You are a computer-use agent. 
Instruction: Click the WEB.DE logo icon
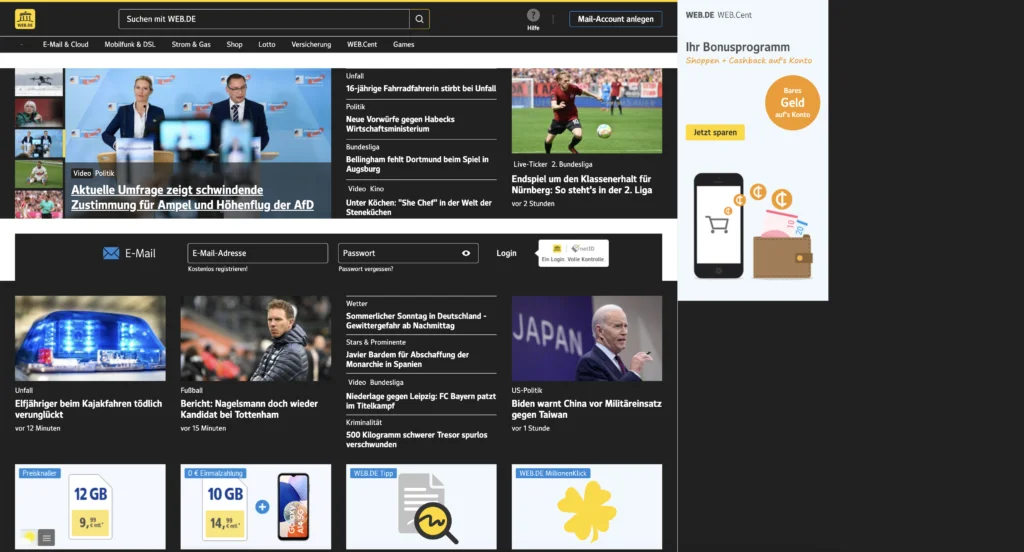25,19
